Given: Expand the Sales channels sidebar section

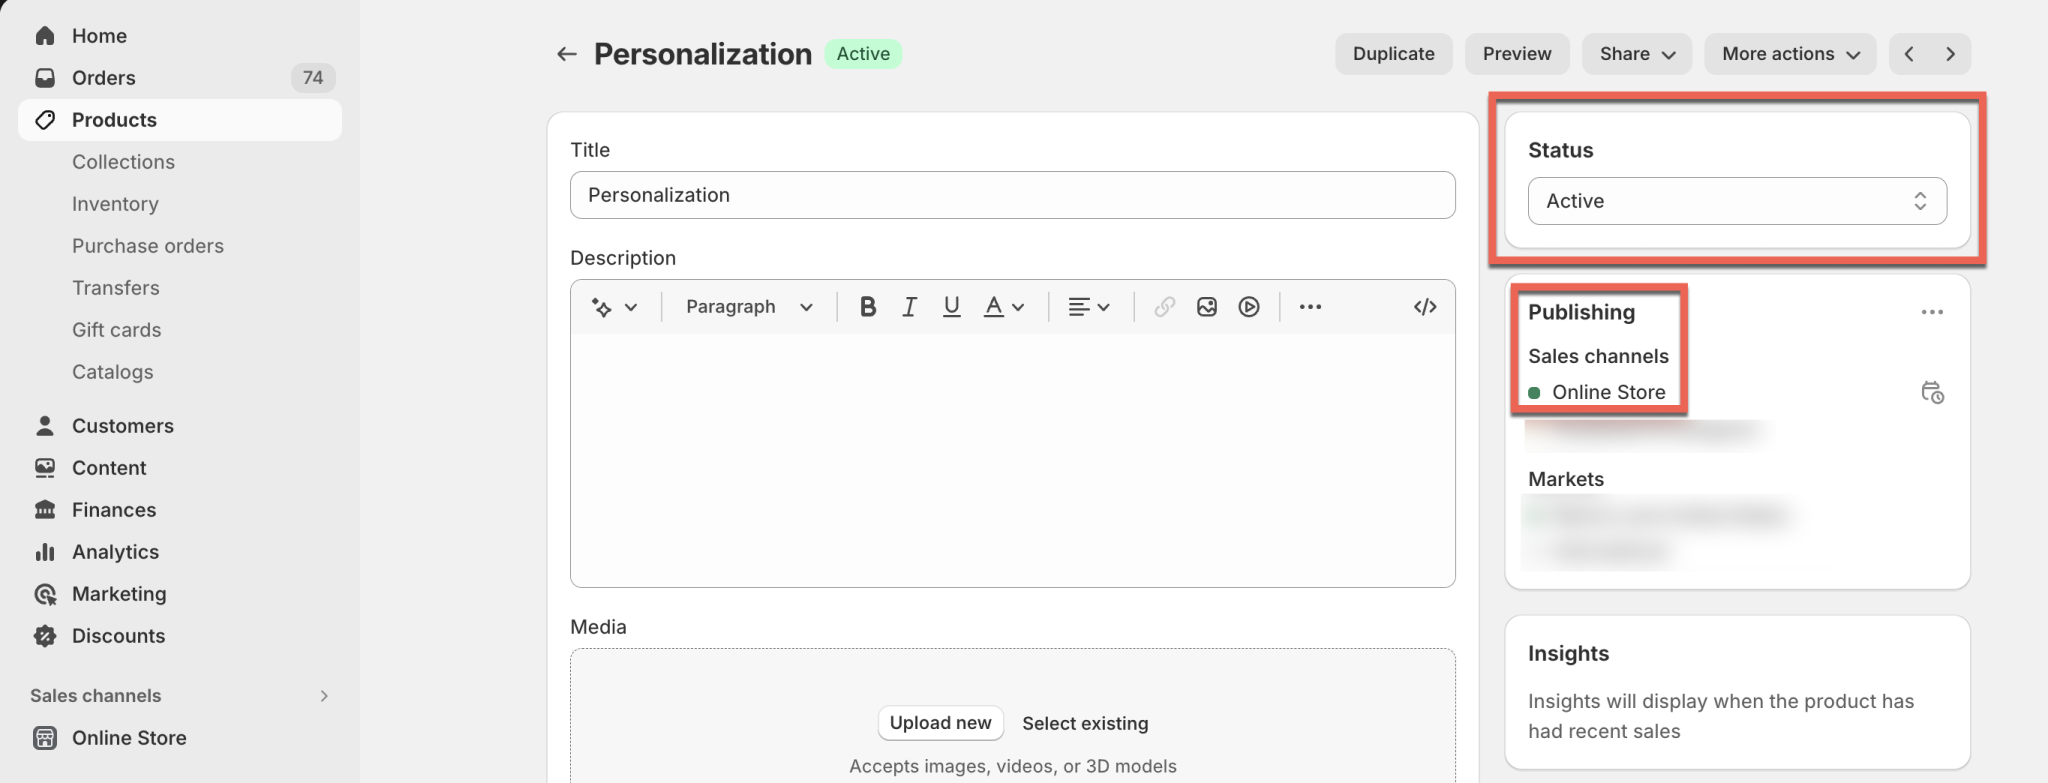Looking at the screenshot, I should (x=323, y=696).
